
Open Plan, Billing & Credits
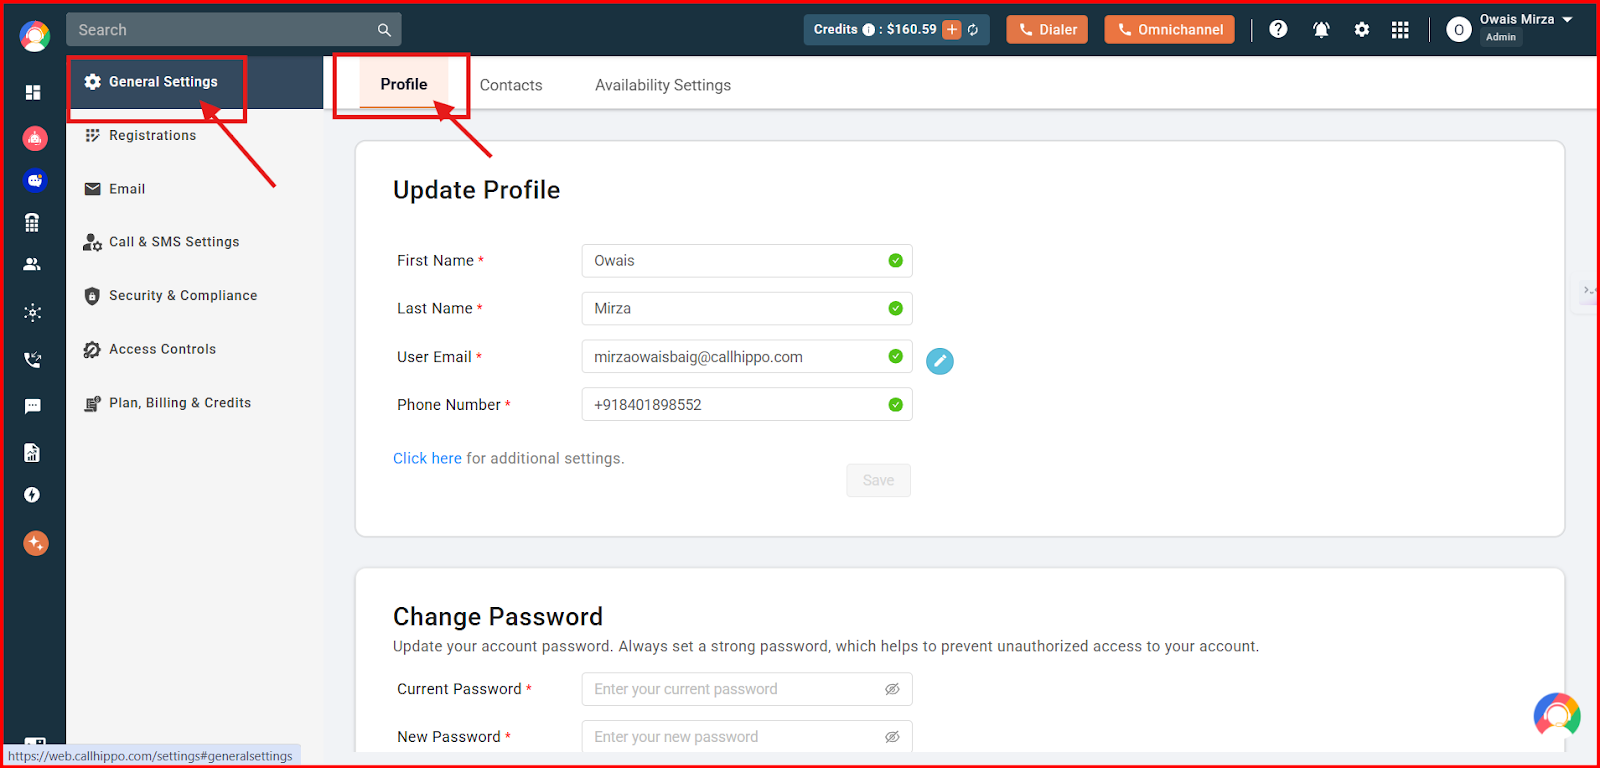pos(180,403)
